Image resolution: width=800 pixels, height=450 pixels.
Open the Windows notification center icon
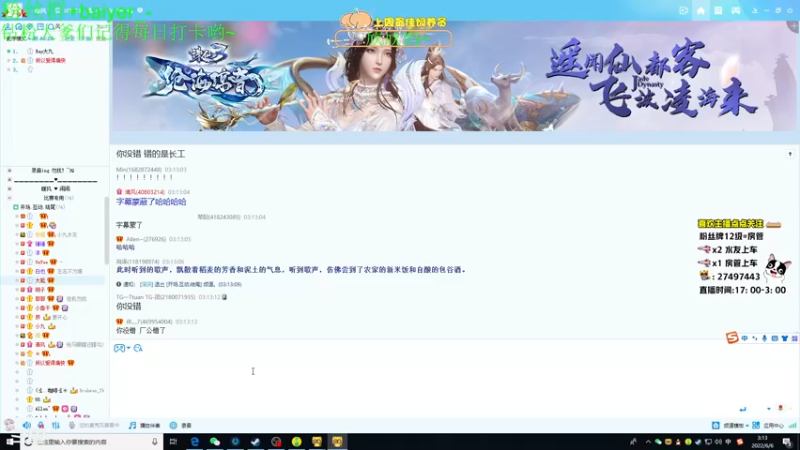[788, 442]
